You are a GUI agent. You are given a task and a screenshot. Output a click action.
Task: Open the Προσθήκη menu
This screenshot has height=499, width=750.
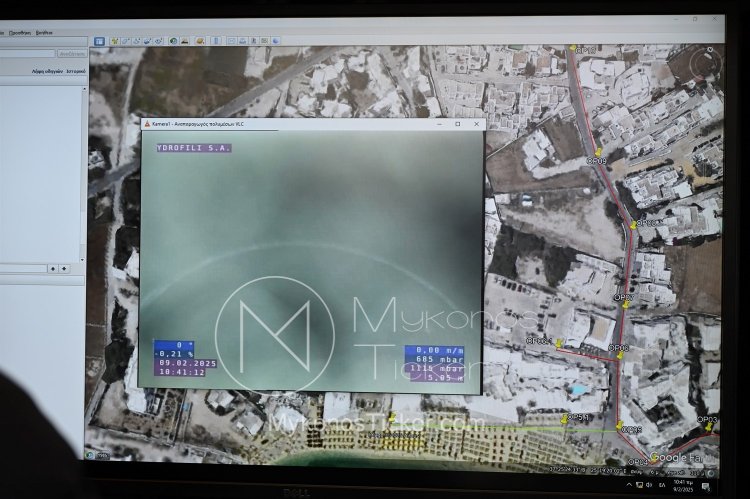(x=19, y=32)
